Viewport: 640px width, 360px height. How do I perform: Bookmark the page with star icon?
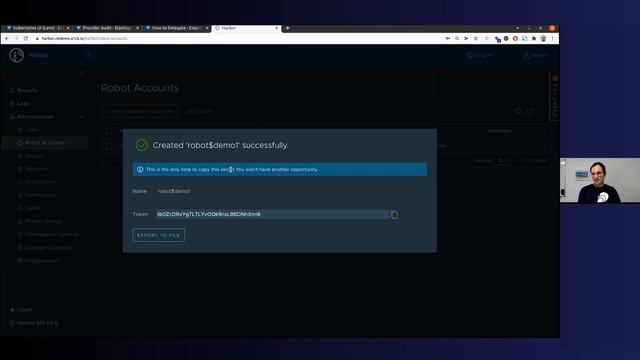pyautogui.click(x=476, y=38)
